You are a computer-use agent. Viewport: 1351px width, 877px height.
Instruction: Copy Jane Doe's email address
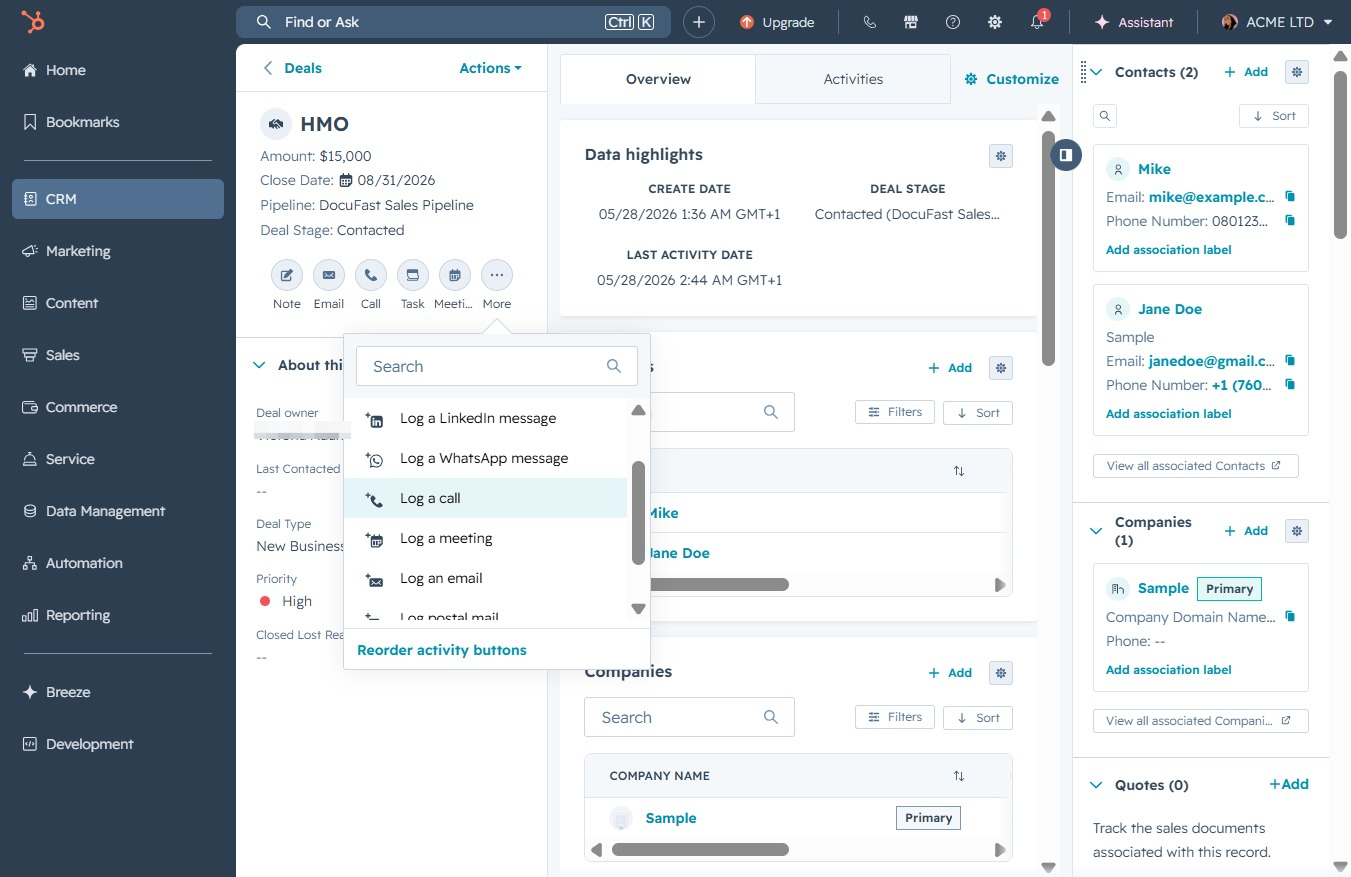click(1290, 361)
